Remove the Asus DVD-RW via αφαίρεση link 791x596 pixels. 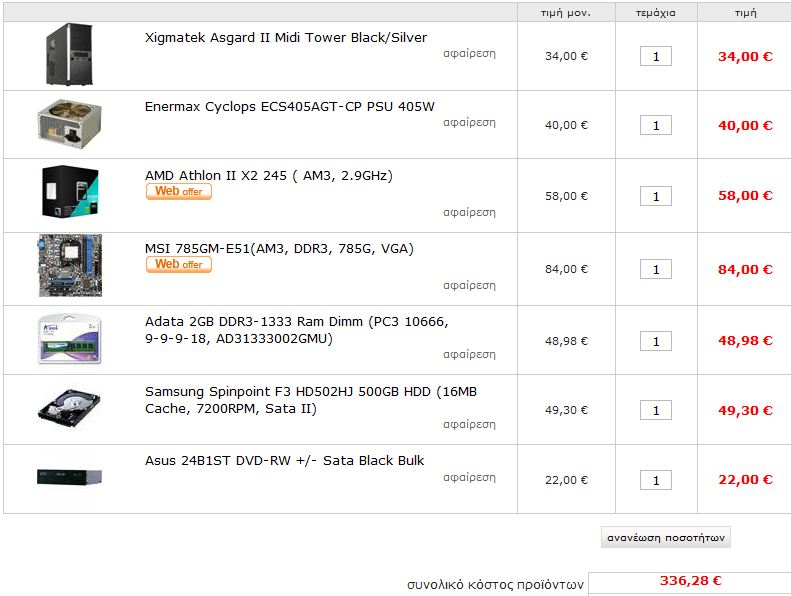pos(469,477)
